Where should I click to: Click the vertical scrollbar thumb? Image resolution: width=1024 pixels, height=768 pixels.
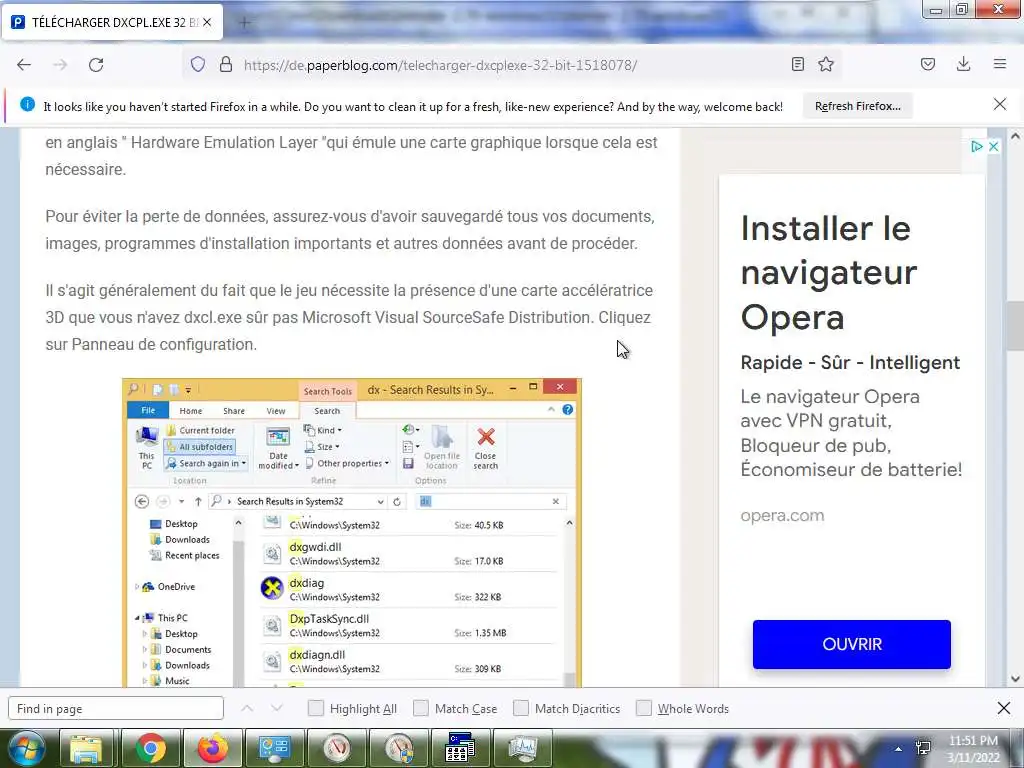[x=1015, y=327]
